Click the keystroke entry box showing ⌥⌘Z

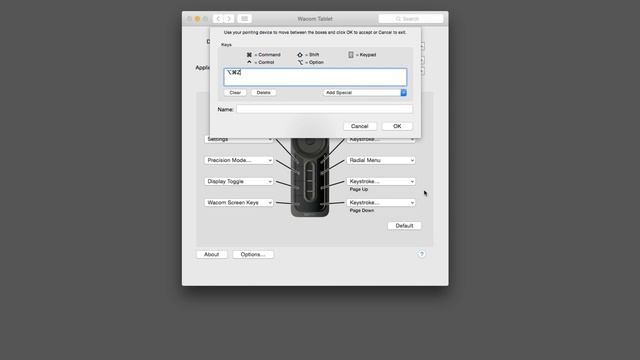click(x=315, y=77)
